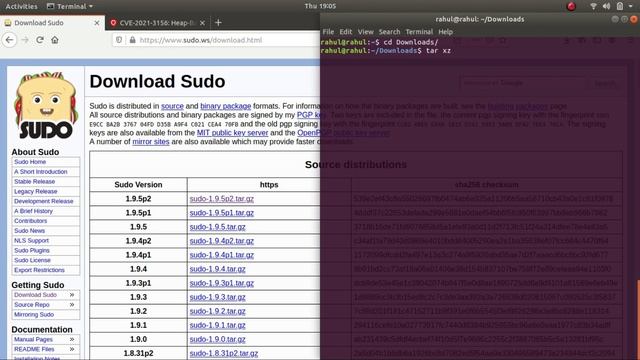This screenshot has height=360, width=640.
Task: Open the clock showing Thu 19:05
Action: 320,6
